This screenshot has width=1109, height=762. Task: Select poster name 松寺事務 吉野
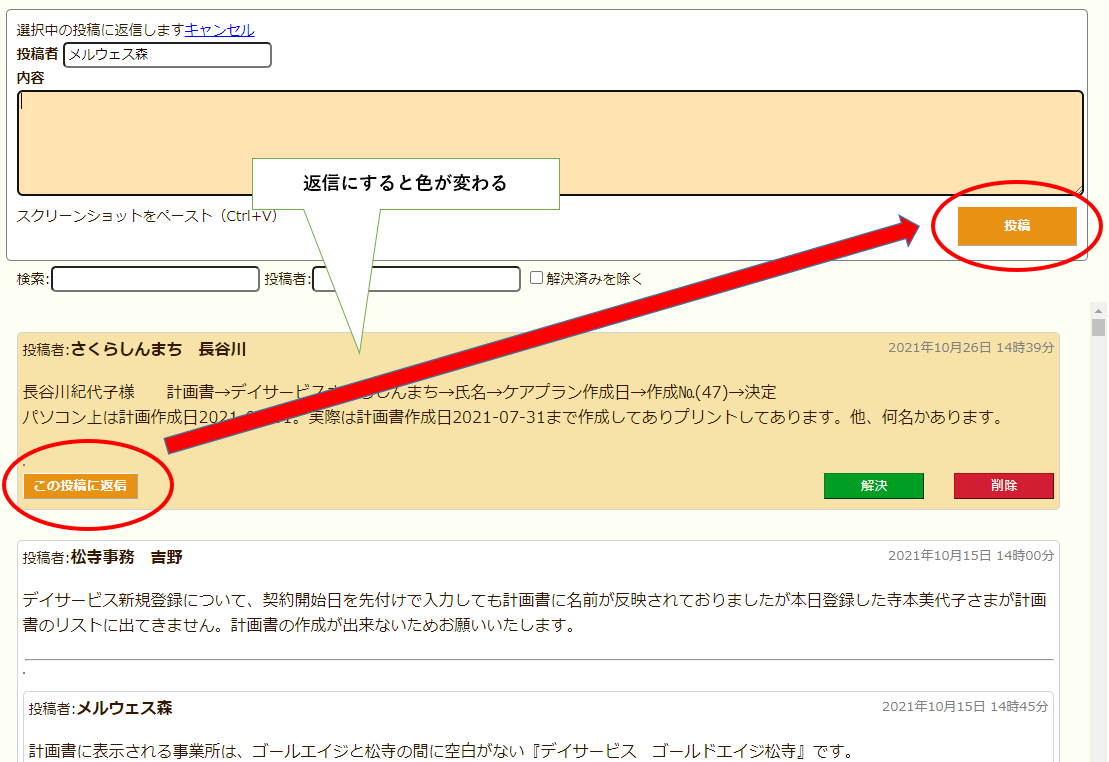127,557
